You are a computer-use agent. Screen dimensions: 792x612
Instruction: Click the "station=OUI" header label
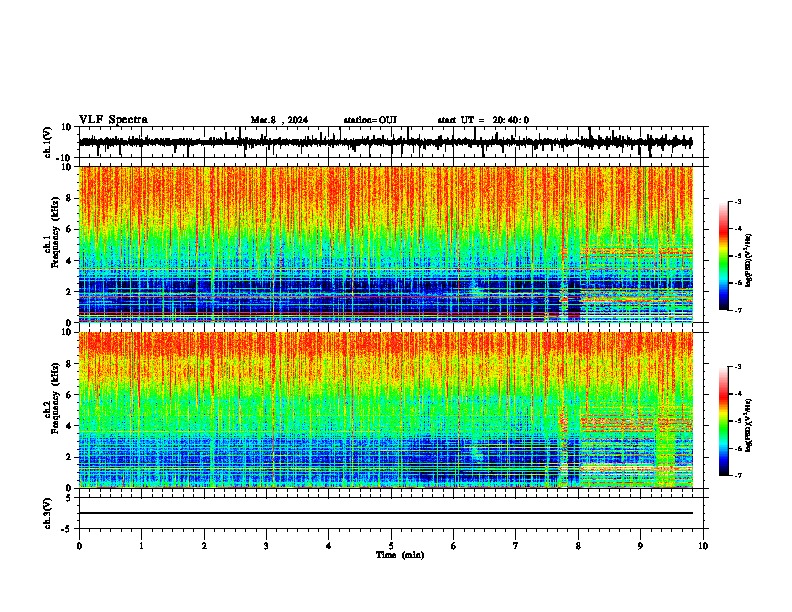coord(370,120)
